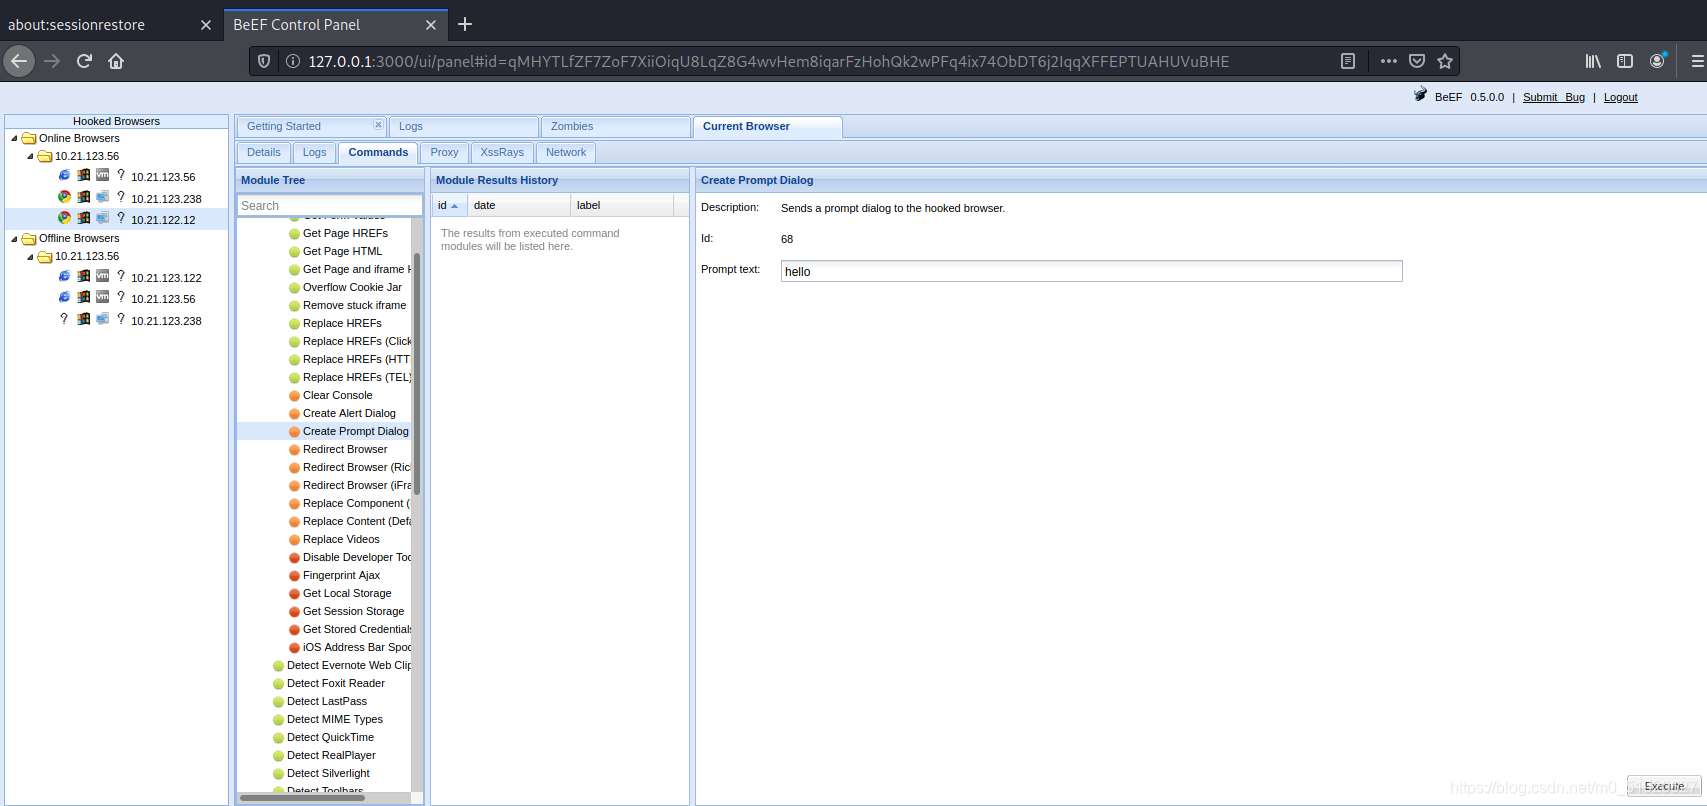Screen dimensions: 1707x806
Task: Open the Details sub-tab
Action: 264,153
